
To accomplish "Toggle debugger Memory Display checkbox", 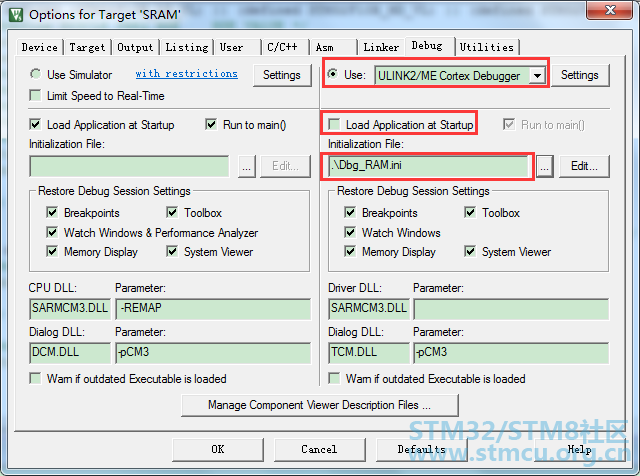I will [350, 251].
